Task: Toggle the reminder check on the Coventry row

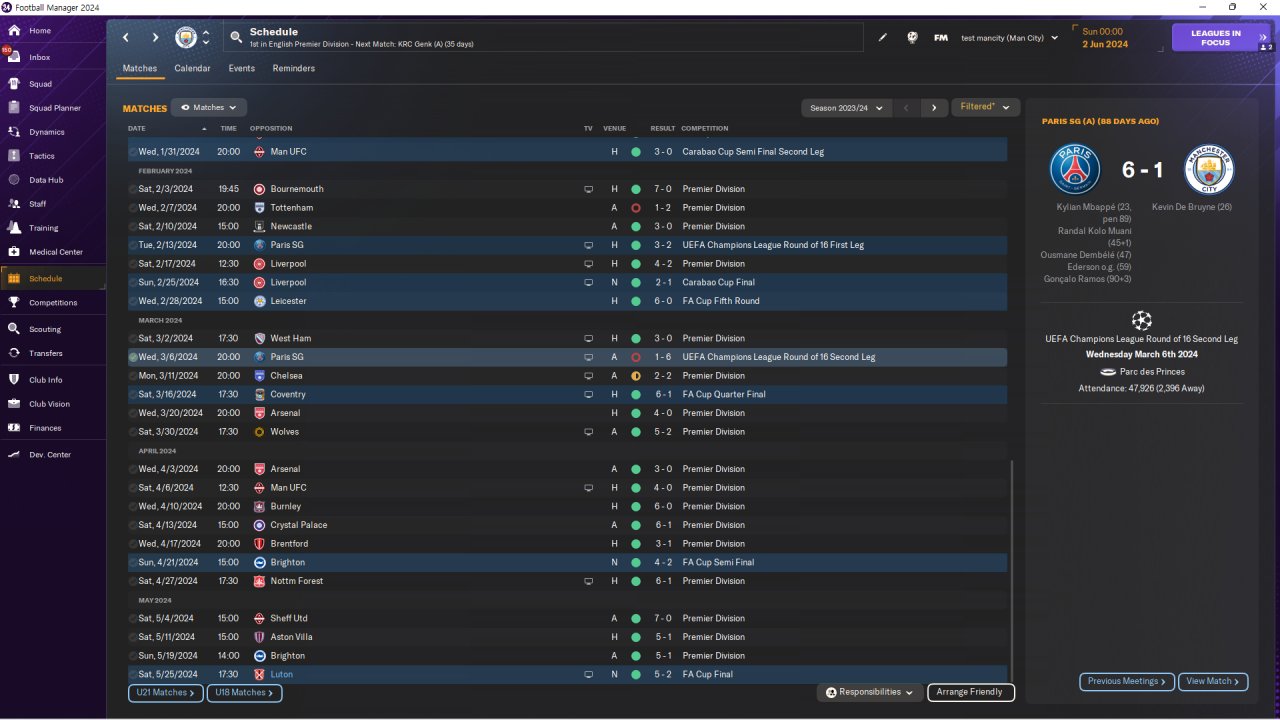Action: [x=133, y=394]
